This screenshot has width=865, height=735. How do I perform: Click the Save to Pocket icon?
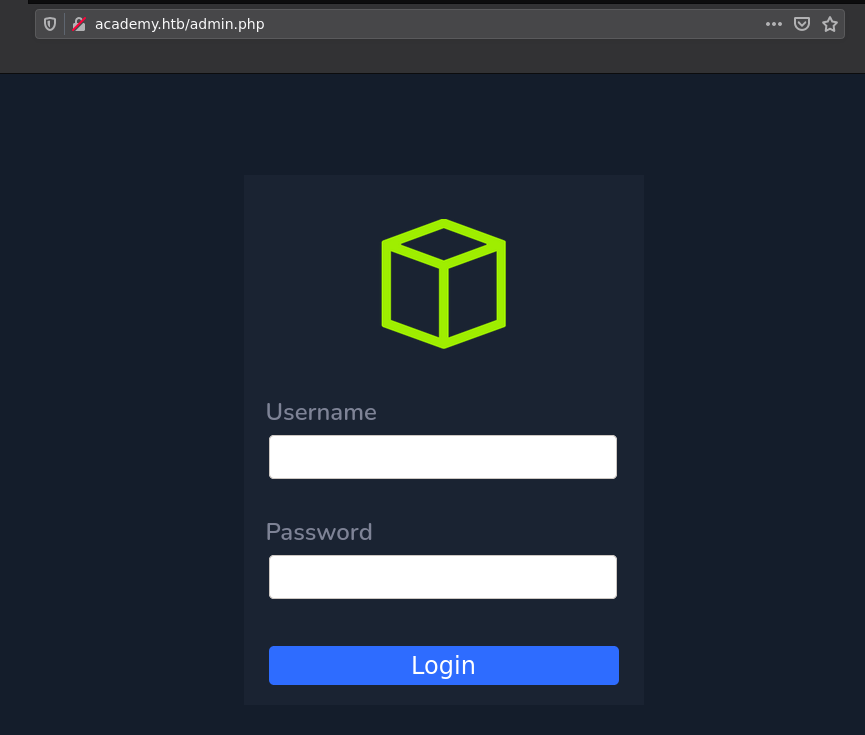click(801, 24)
